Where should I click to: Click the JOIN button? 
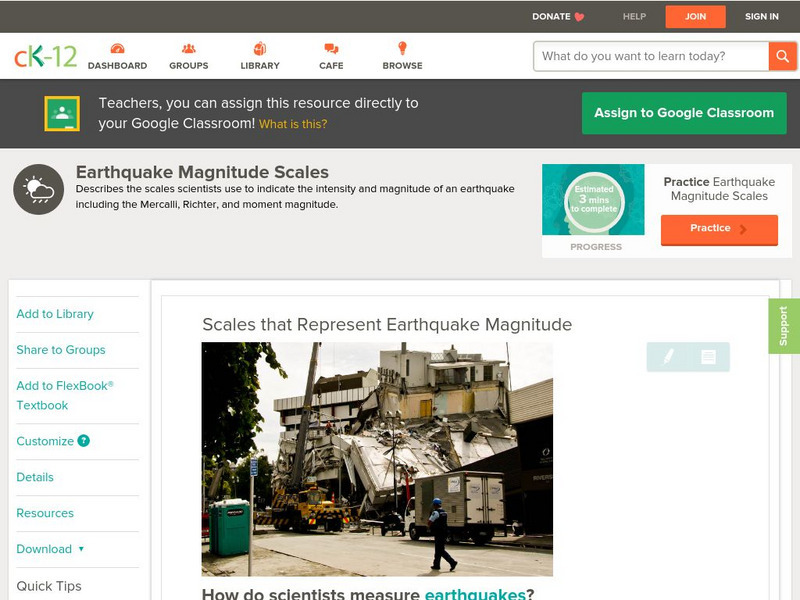[695, 17]
